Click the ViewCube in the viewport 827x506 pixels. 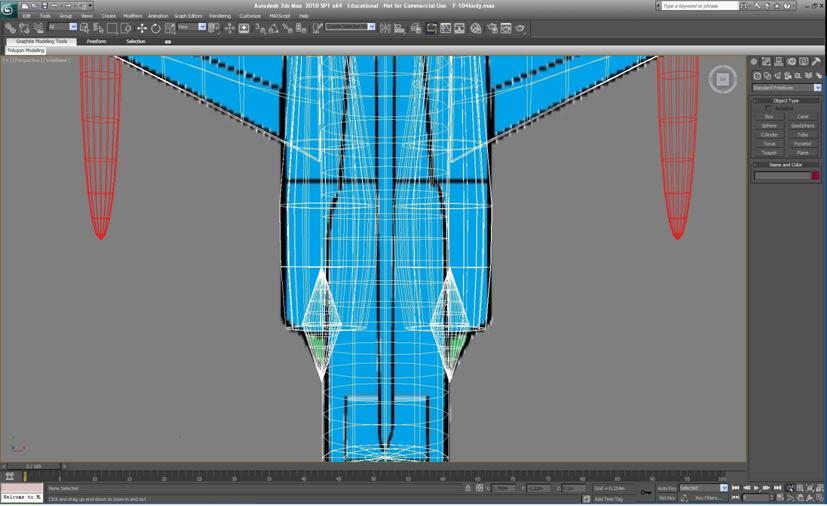click(x=723, y=80)
